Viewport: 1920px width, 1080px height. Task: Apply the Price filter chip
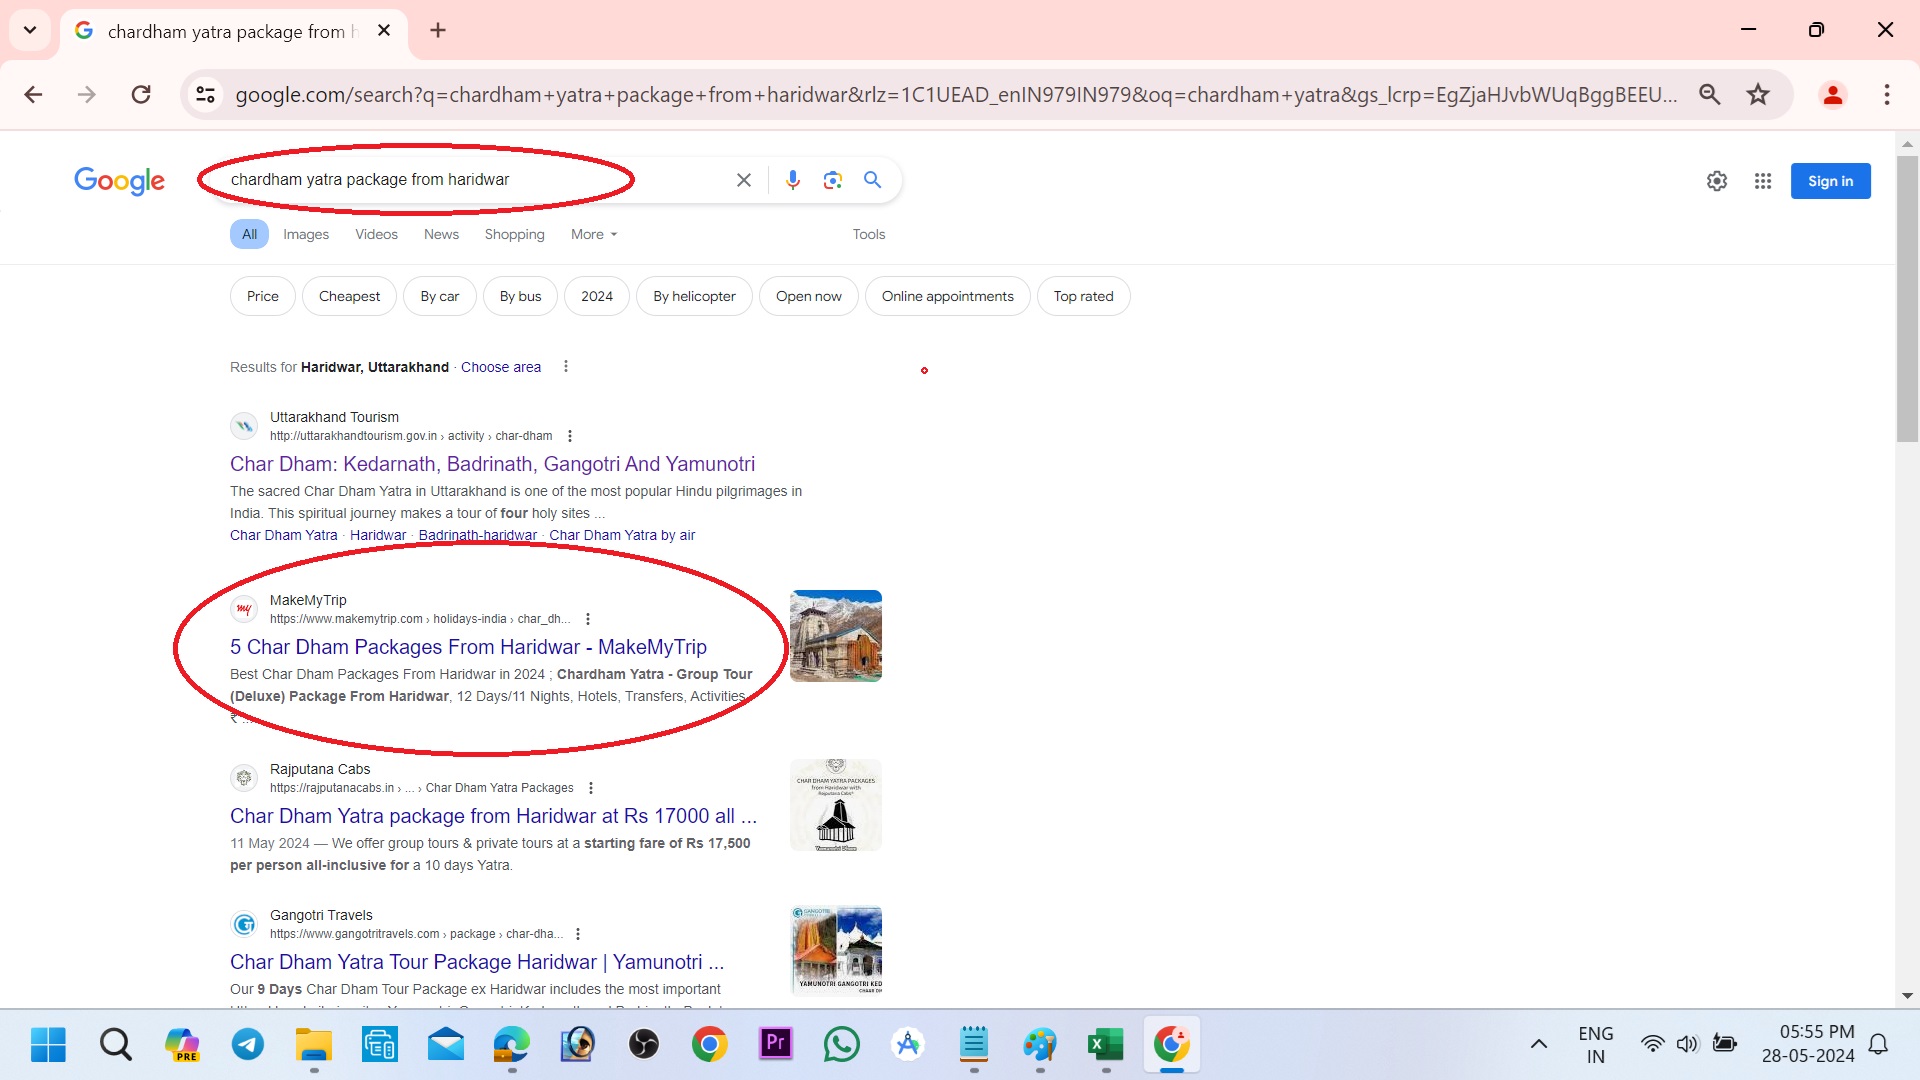pyautogui.click(x=263, y=296)
